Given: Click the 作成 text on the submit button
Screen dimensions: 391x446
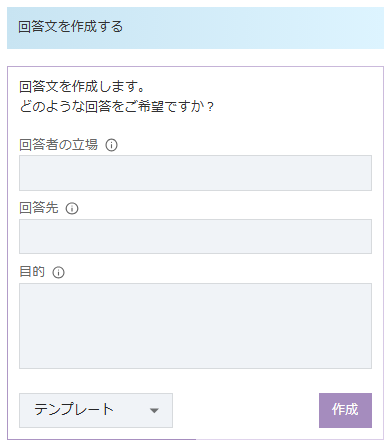Looking at the screenshot, I should pos(345,410).
